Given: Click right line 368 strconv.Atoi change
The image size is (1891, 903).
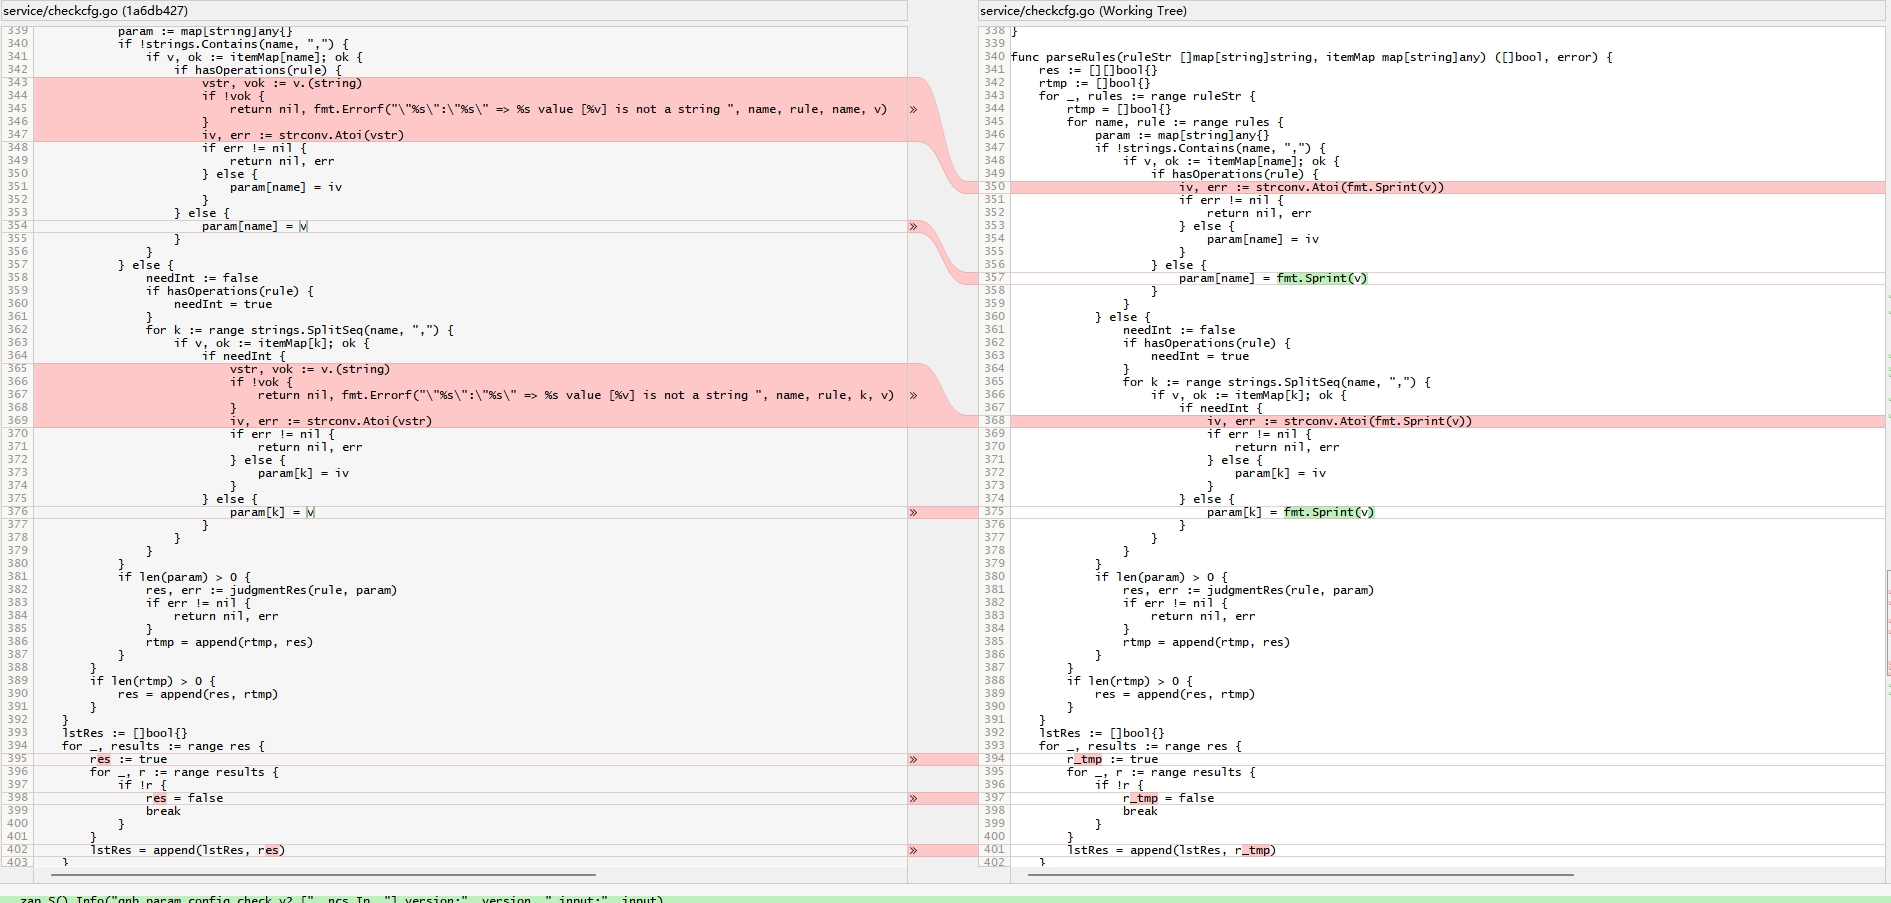Looking at the screenshot, I should click(1338, 421).
